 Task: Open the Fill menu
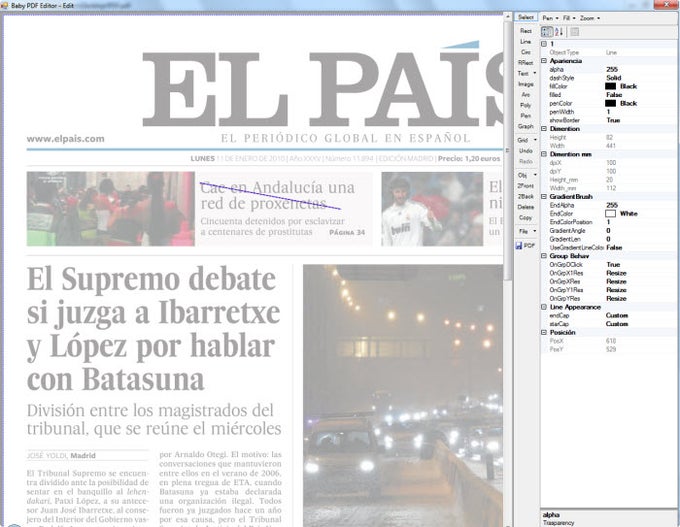click(569, 18)
